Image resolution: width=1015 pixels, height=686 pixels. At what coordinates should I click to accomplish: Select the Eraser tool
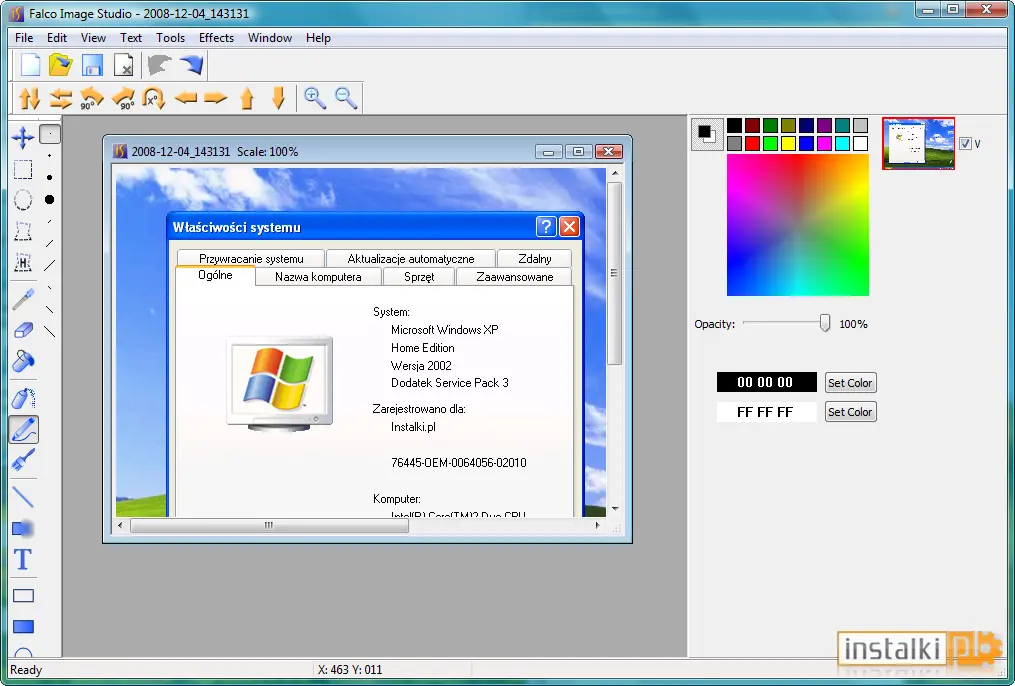tap(23, 331)
